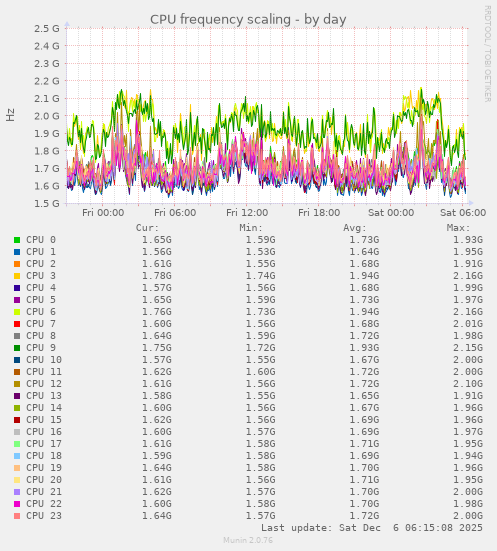
Task: Click the 'Min:' column header
Action: [251, 228]
